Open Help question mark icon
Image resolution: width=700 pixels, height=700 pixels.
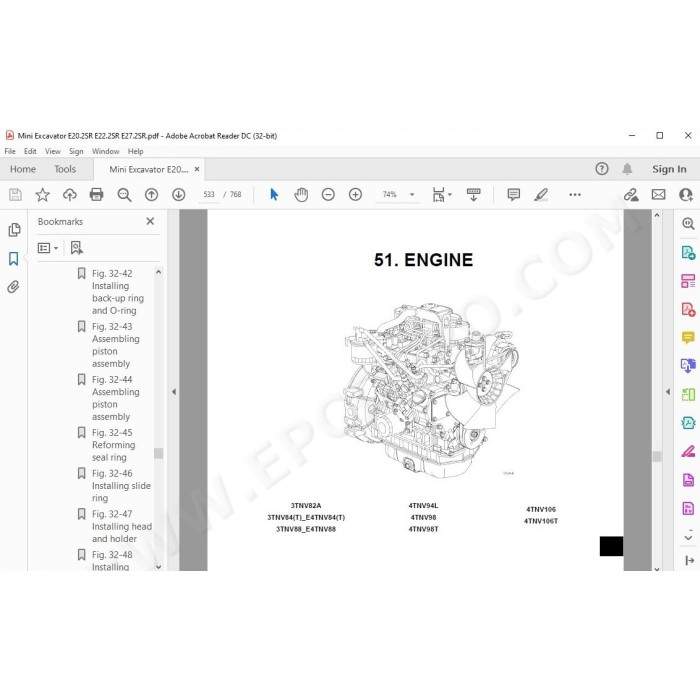point(602,169)
